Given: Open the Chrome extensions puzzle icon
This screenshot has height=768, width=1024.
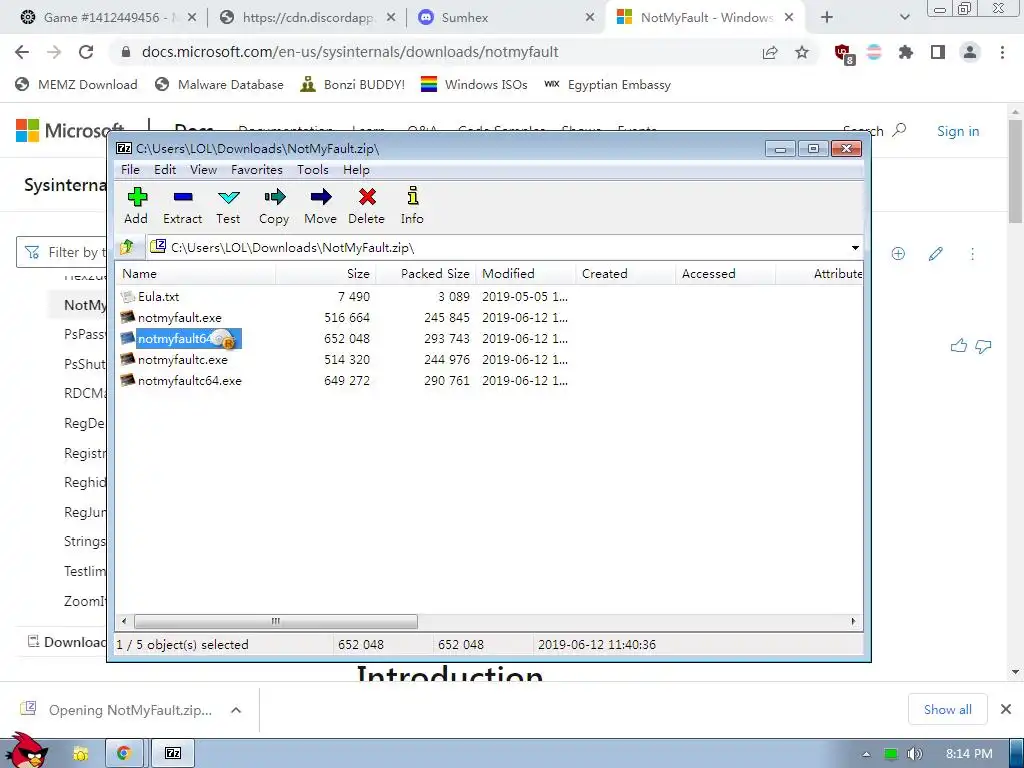Looking at the screenshot, I should [x=905, y=52].
